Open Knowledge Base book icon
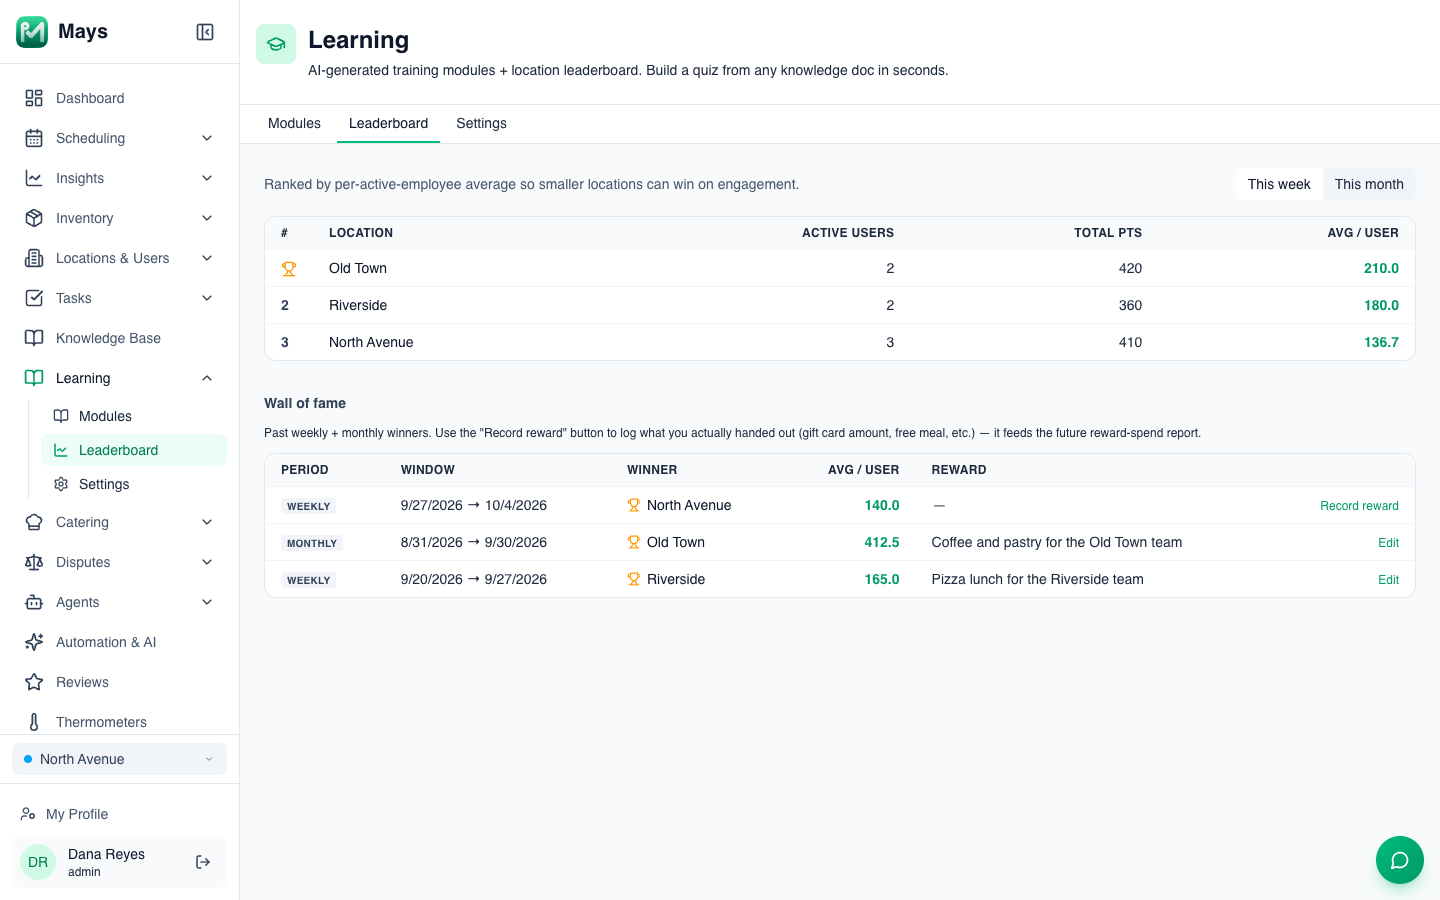 point(34,338)
